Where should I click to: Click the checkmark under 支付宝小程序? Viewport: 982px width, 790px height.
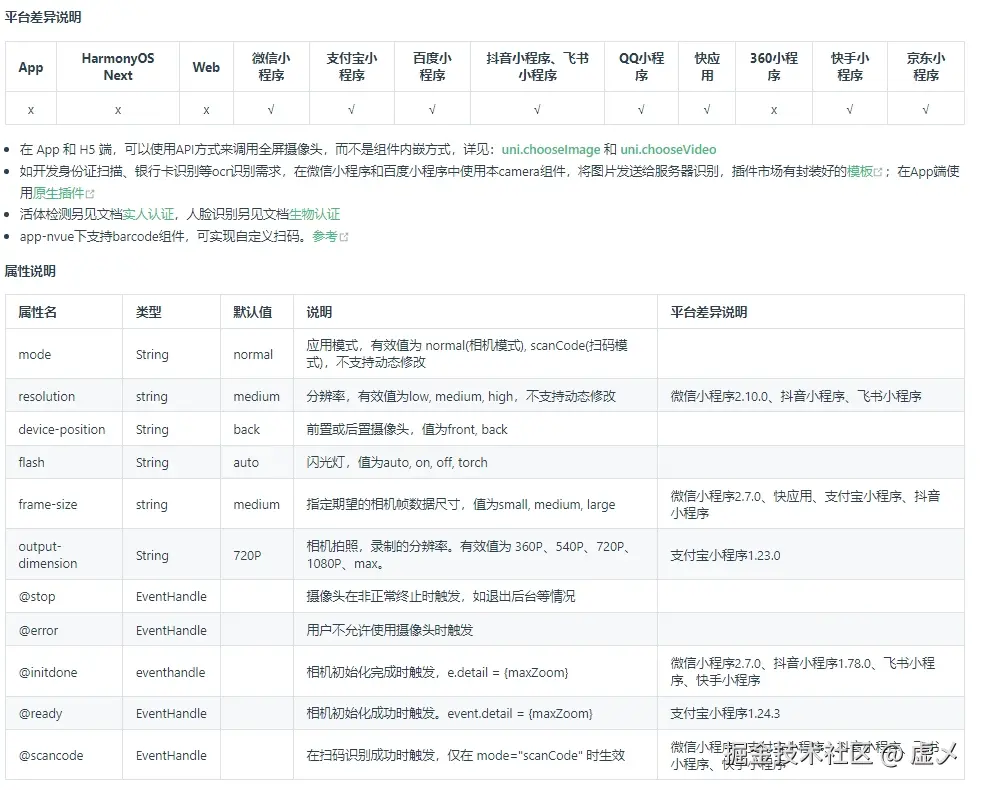(x=351, y=110)
